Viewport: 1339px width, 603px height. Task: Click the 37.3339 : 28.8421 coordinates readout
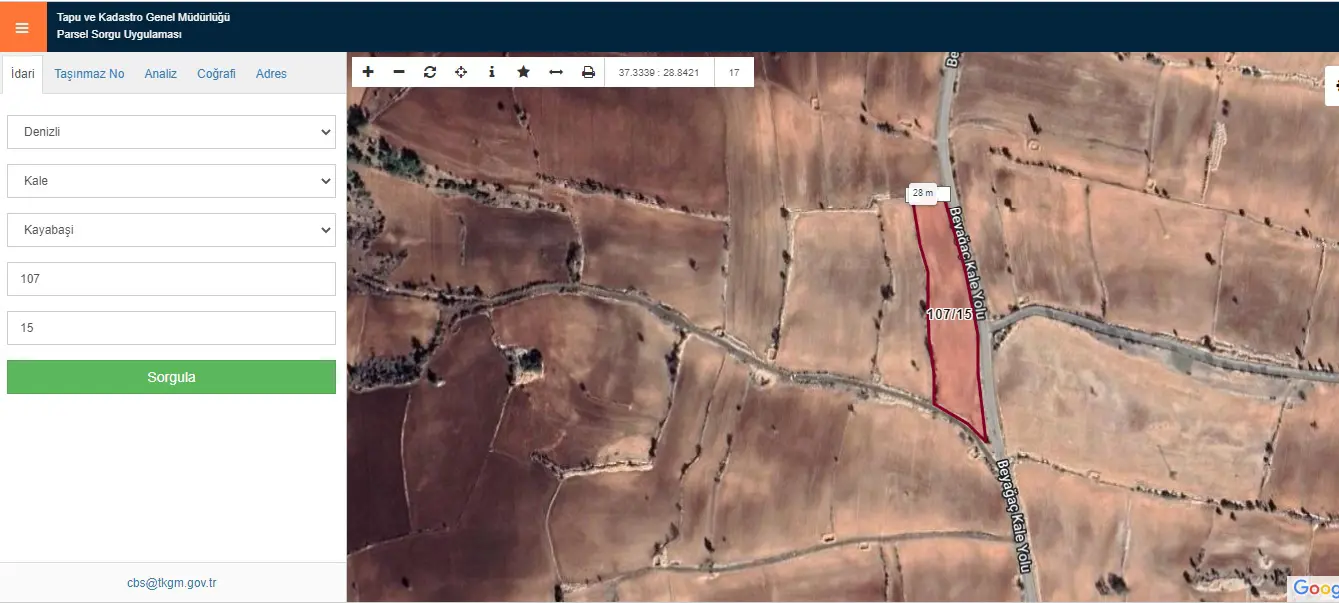pos(659,73)
